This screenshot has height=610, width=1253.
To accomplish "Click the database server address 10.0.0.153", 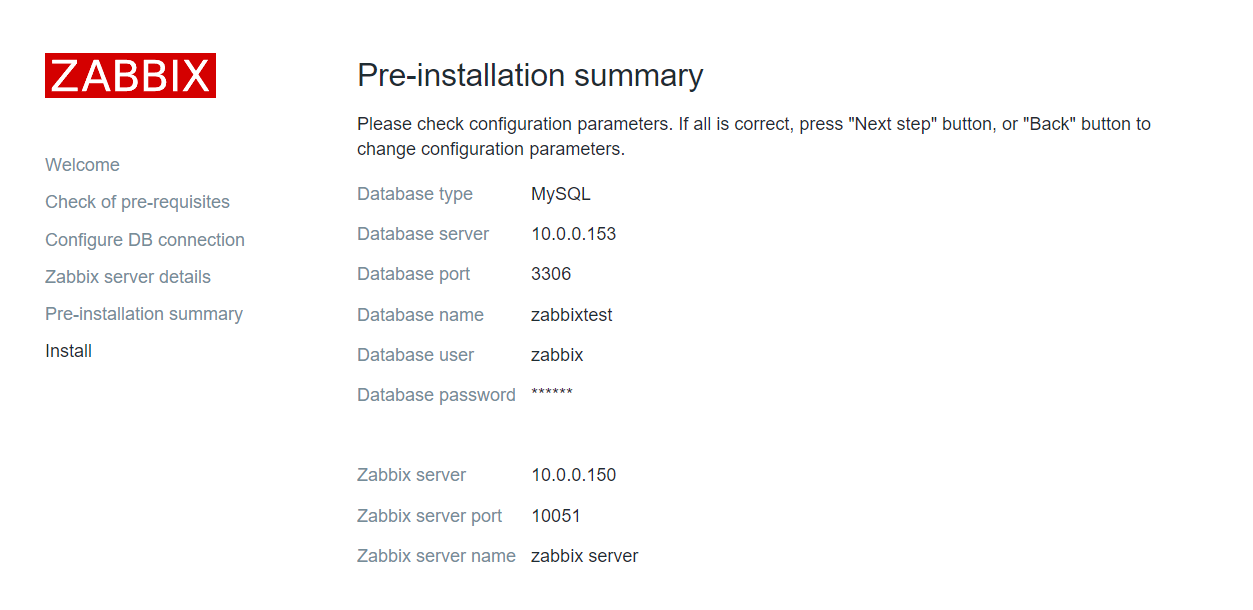I will [x=573, y=234].
